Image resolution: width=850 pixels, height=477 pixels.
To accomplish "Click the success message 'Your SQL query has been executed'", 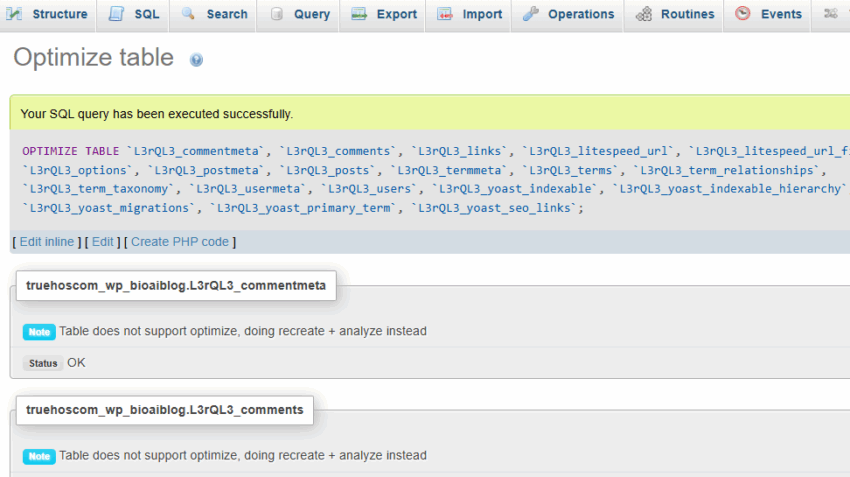I will pyautogui.click(x=157, y=114).
